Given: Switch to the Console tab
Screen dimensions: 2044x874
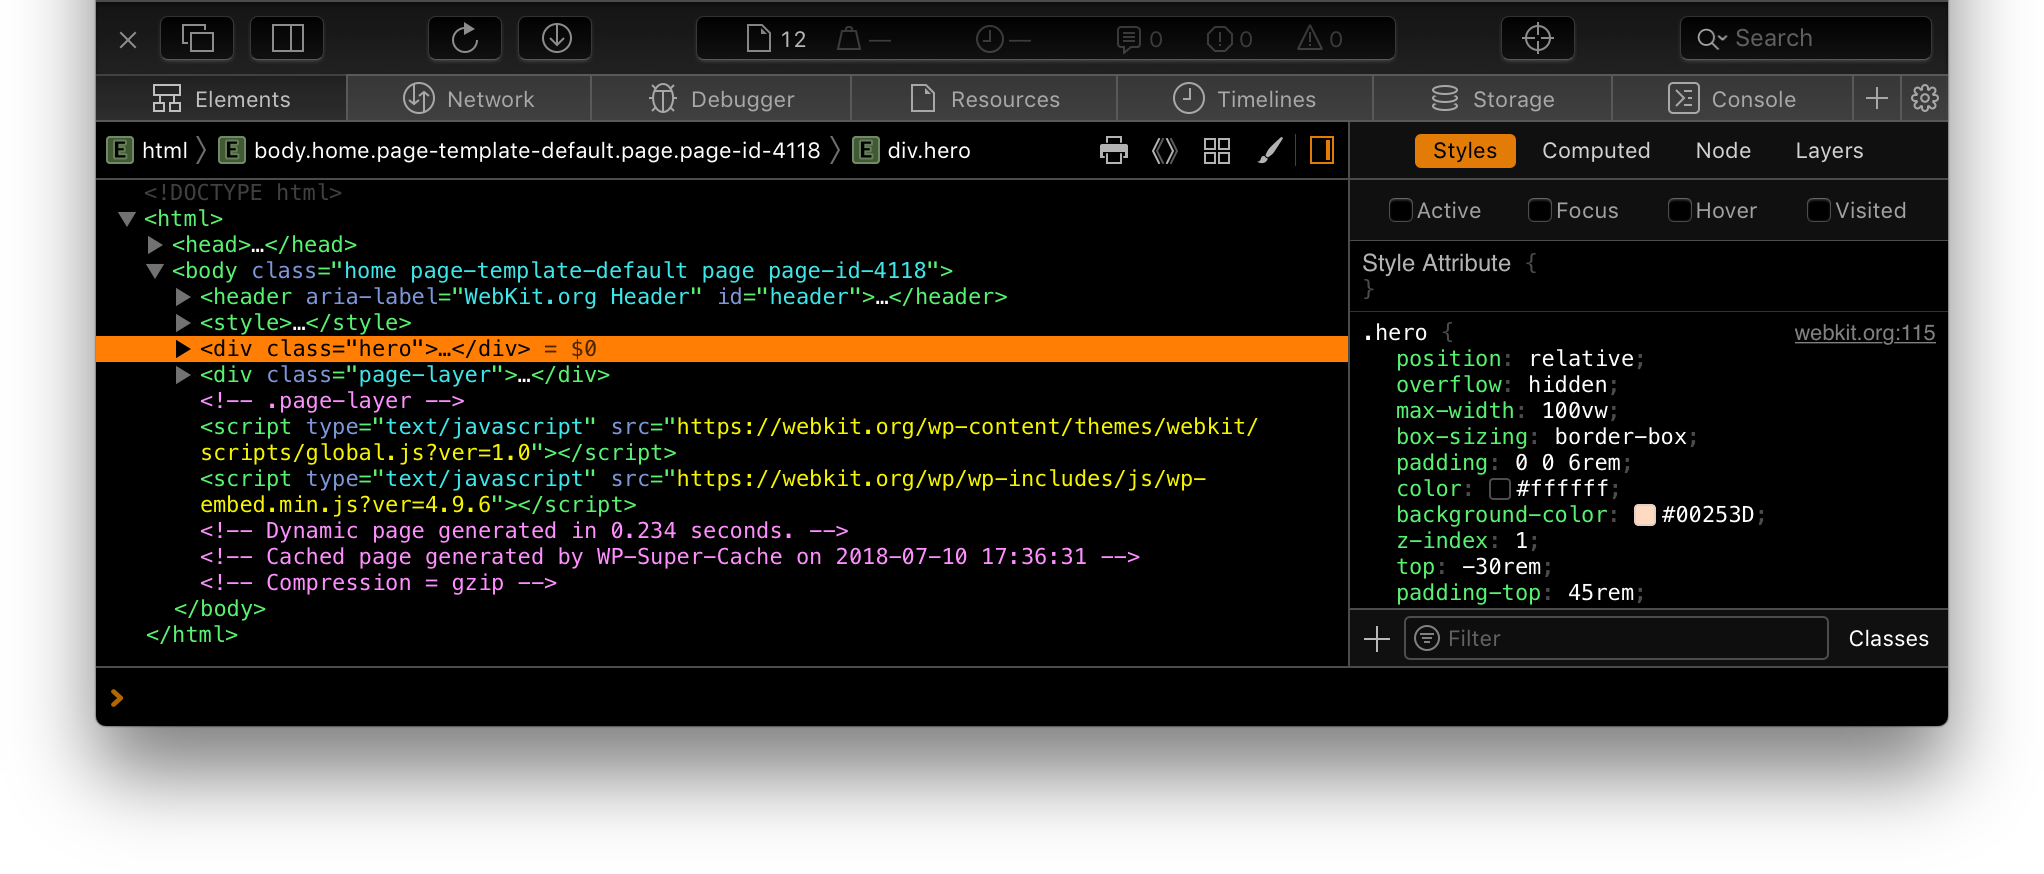Looking at the screenshot, I should coord(1732,99).
